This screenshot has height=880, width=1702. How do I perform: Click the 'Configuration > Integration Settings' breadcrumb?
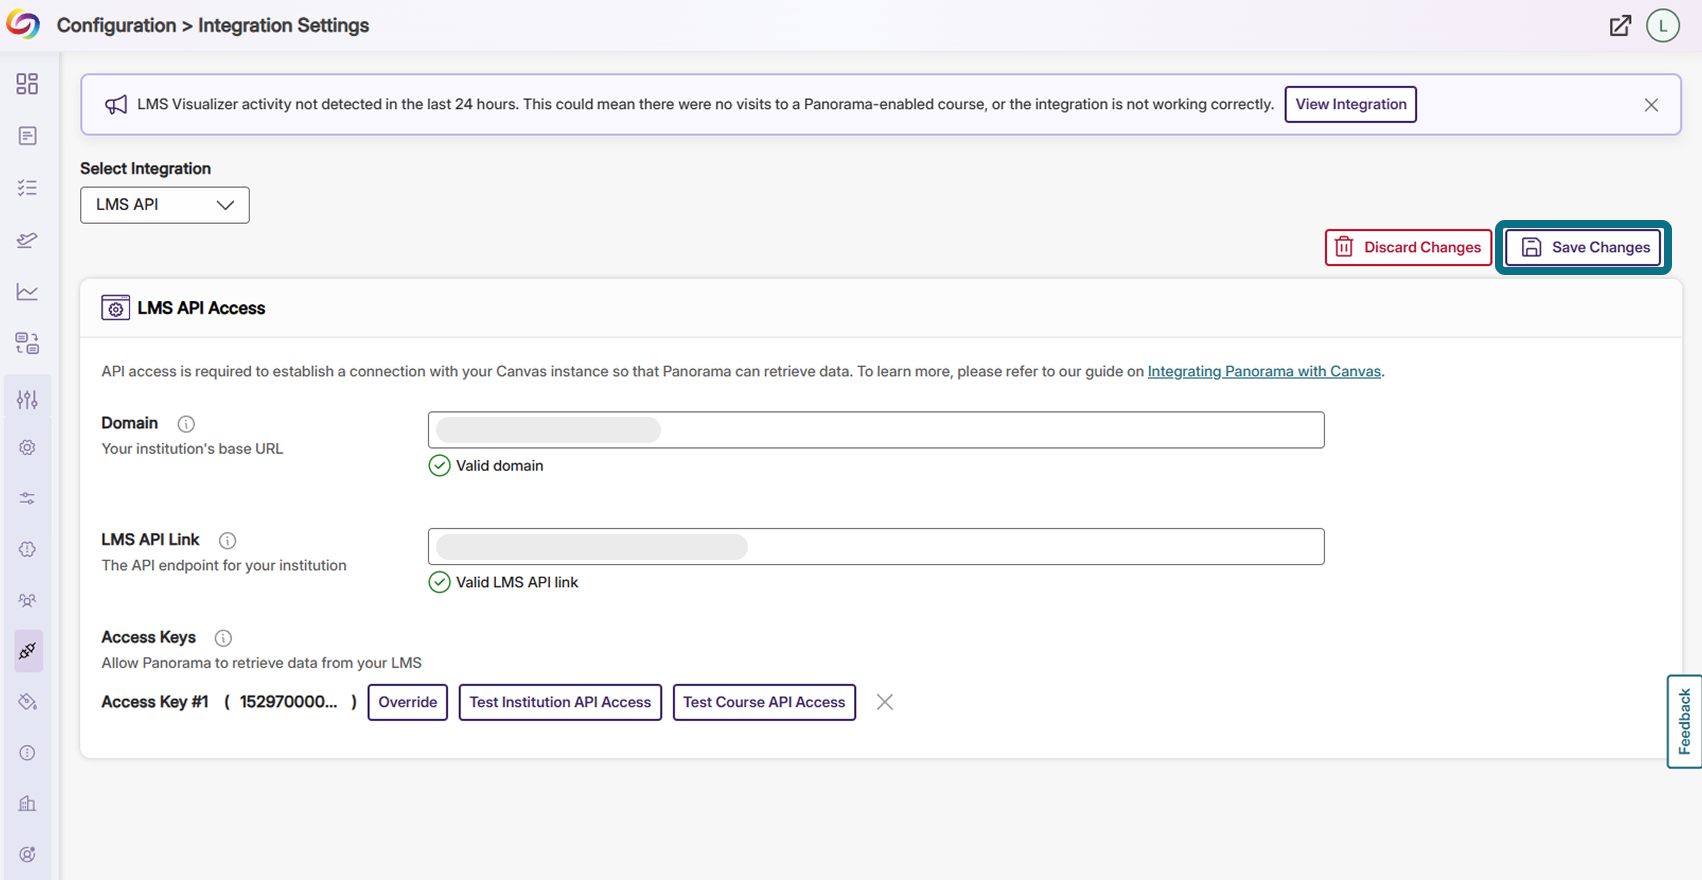coord(213,26)
